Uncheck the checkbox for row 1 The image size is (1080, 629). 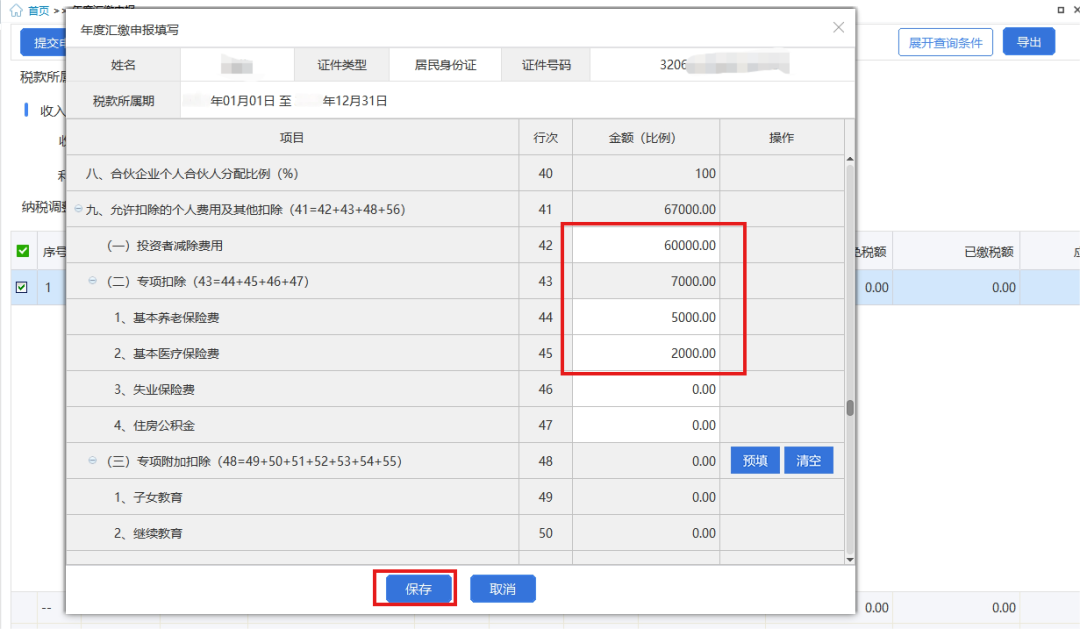click(x=22, y=288)
